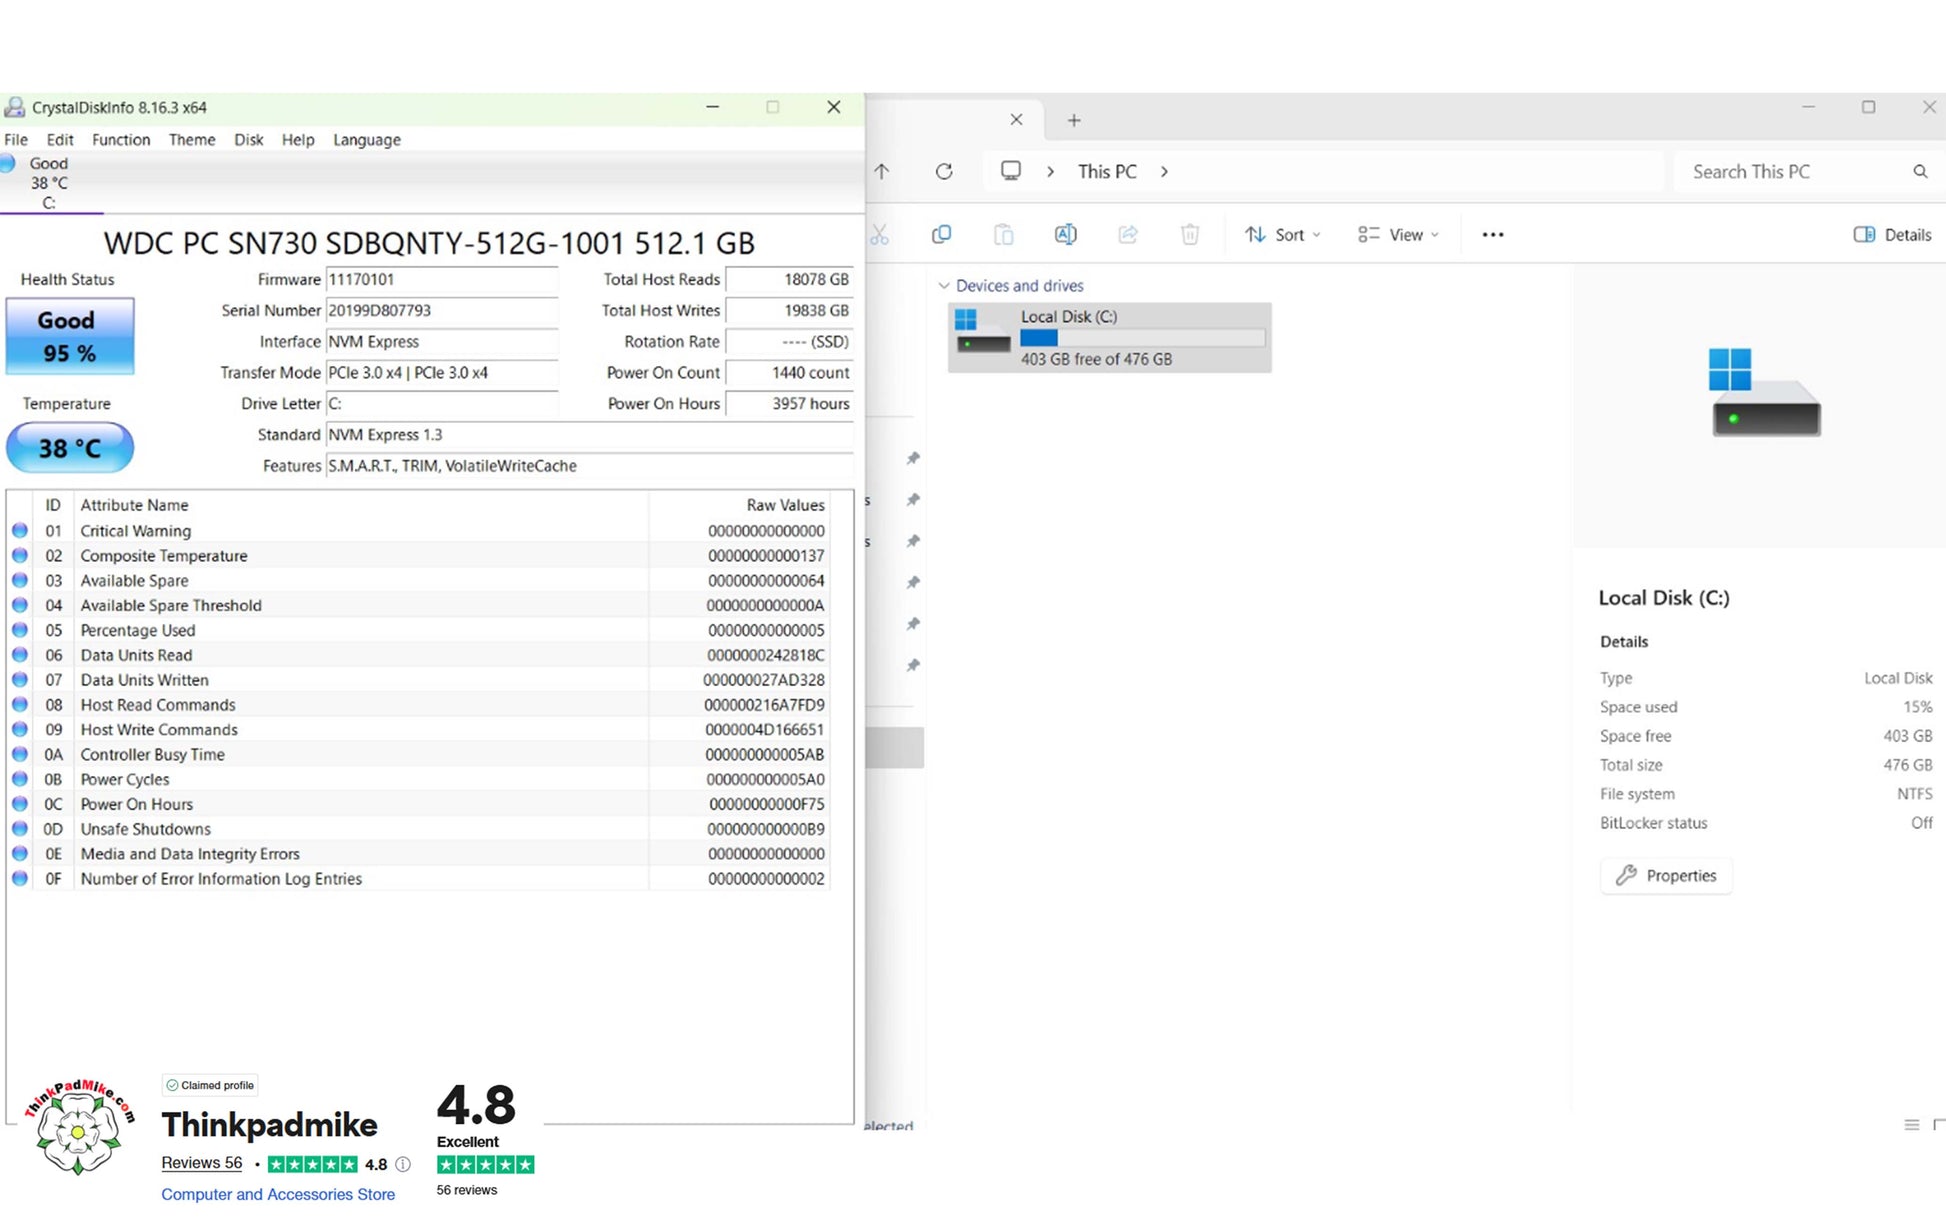This screenshot has height=1223, width=1946.
Task: Select the Local Disk (C:) drive
Action: (1109, 338)
